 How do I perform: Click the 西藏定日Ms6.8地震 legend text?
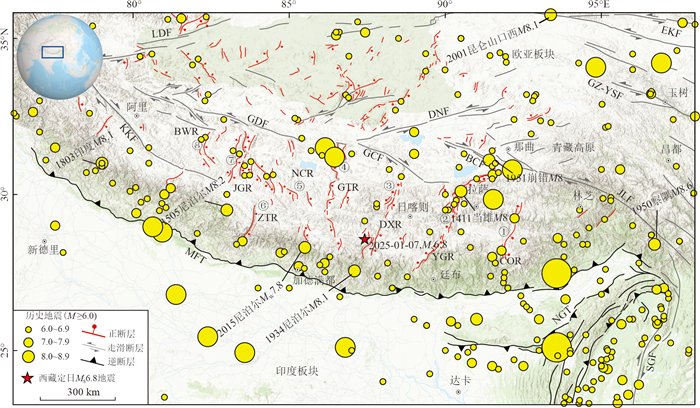(x=77, y=379)
